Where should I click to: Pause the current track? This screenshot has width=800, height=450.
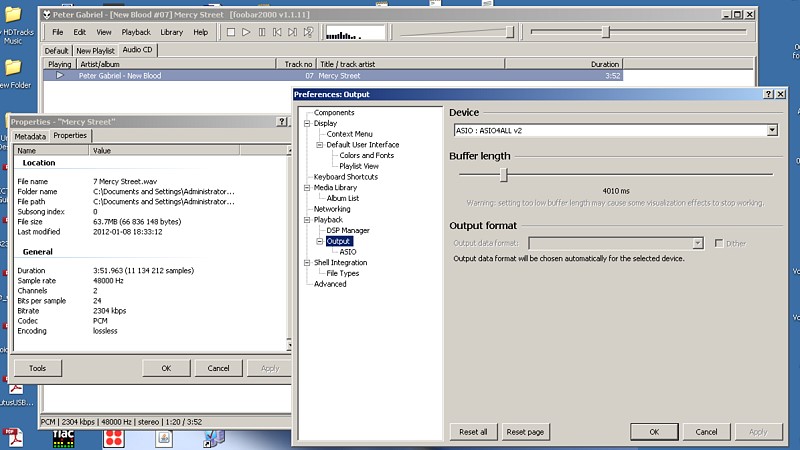click(x=262, y=32)
